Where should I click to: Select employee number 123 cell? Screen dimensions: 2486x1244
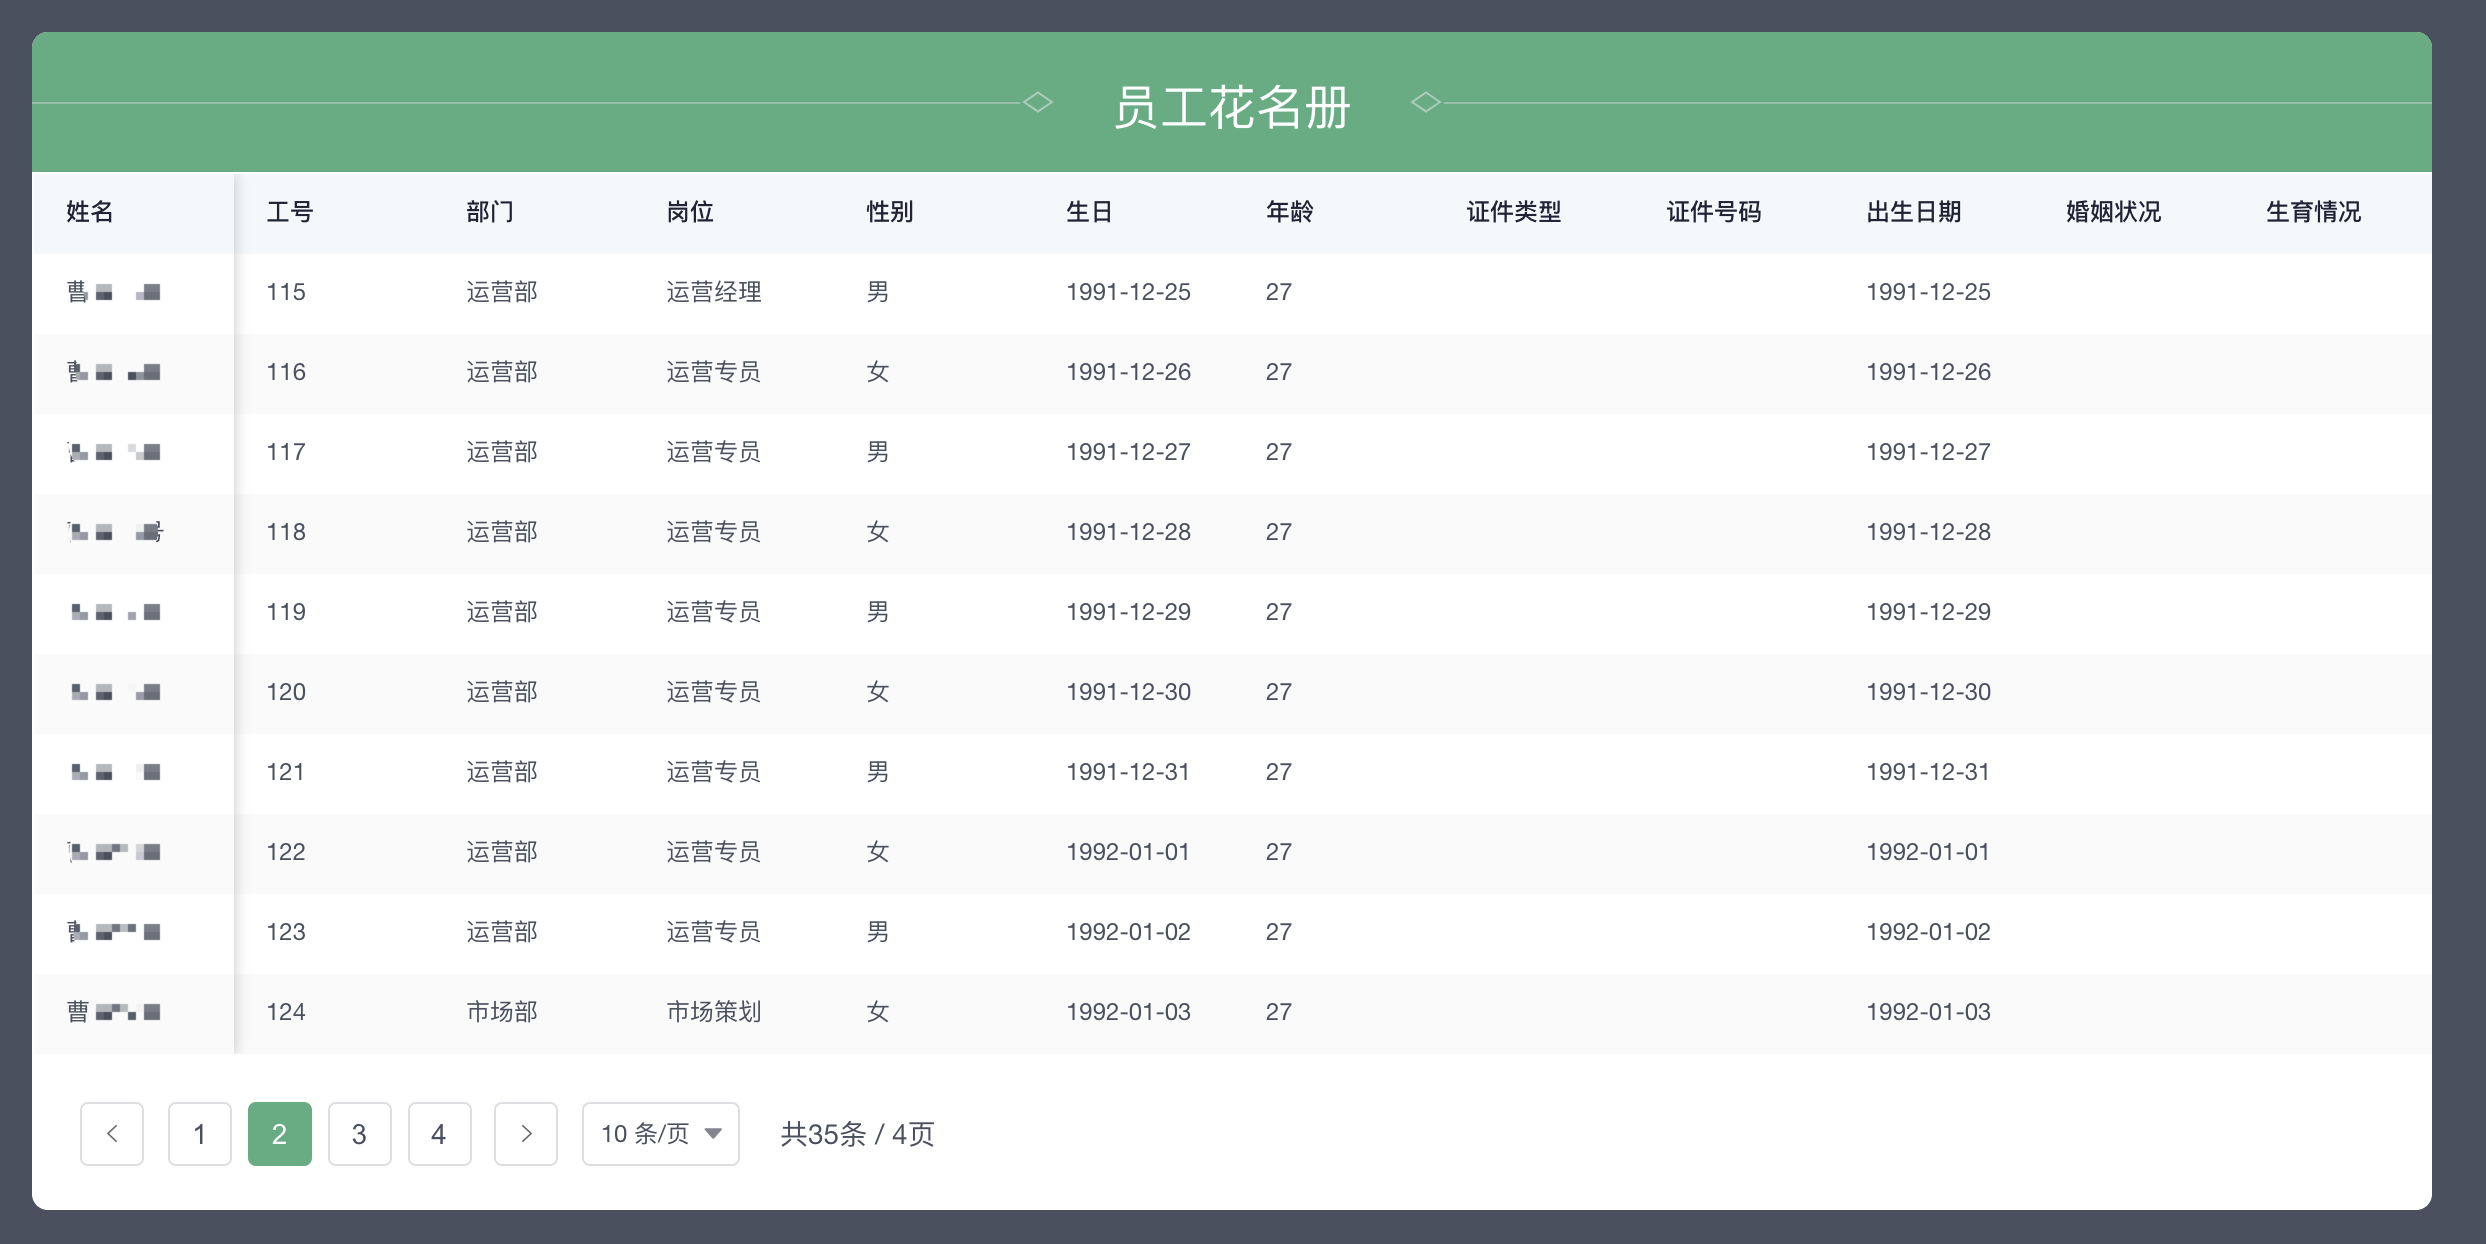click(x=286, y=932)
